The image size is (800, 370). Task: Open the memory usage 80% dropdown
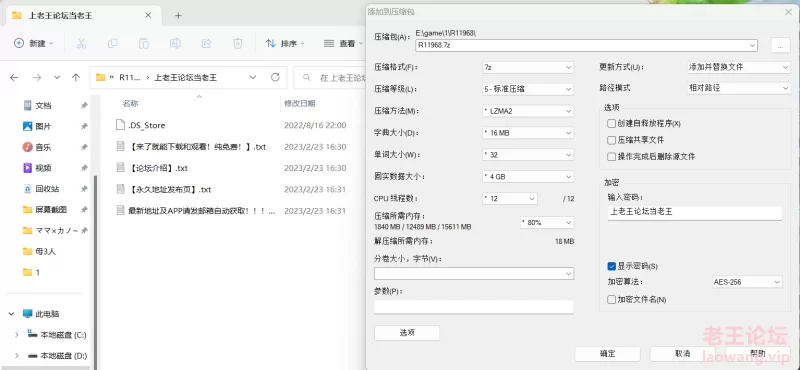pyautogui.click(x=546, y=223)
